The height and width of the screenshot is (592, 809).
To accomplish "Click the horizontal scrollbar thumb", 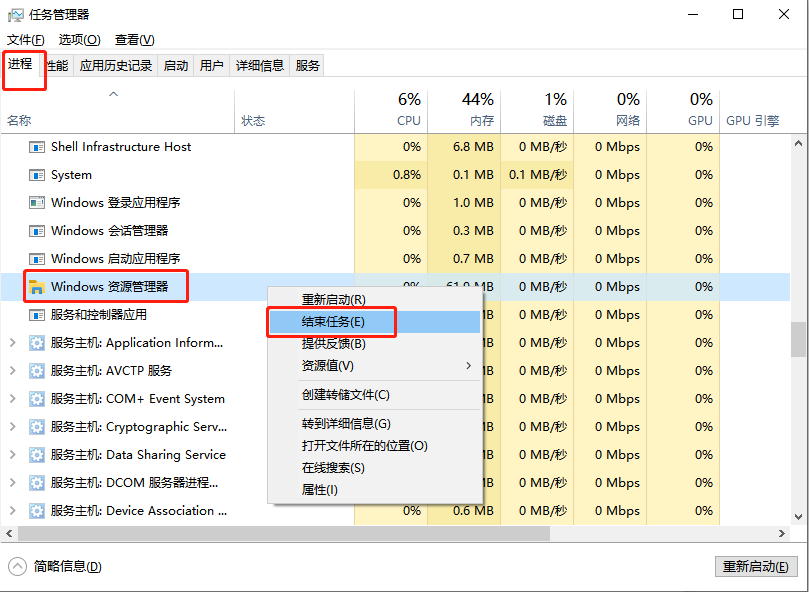I will pyautogui.click(x=284, y=533).
